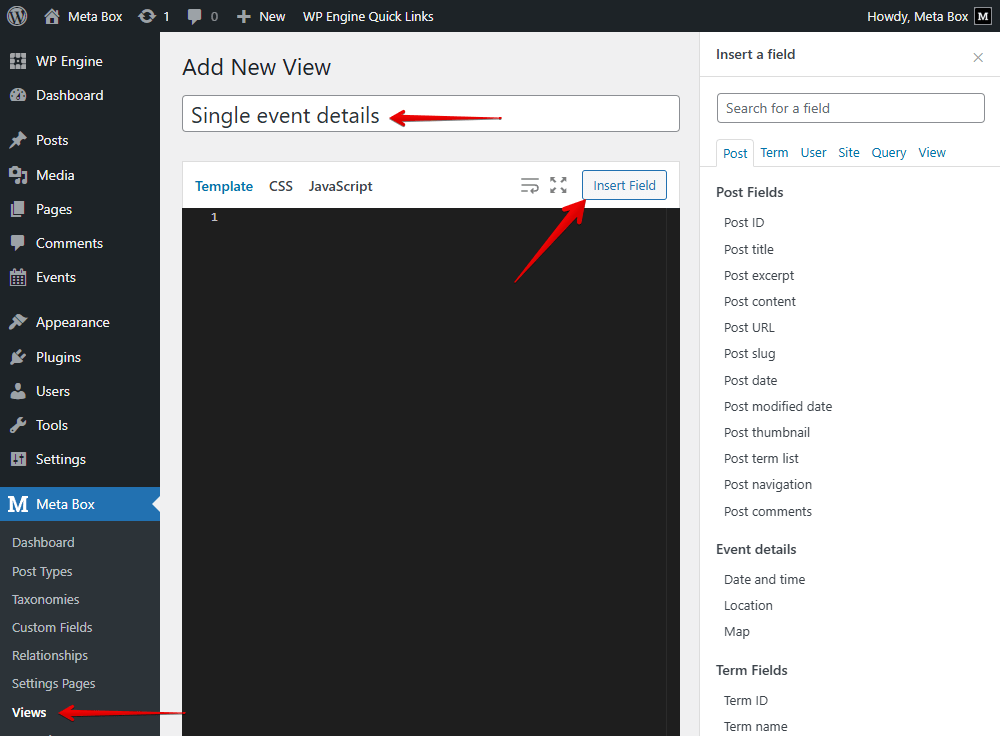1000x736 pixels.
Task: Click the Events calendar icon
Action: [x=18, y=277]
